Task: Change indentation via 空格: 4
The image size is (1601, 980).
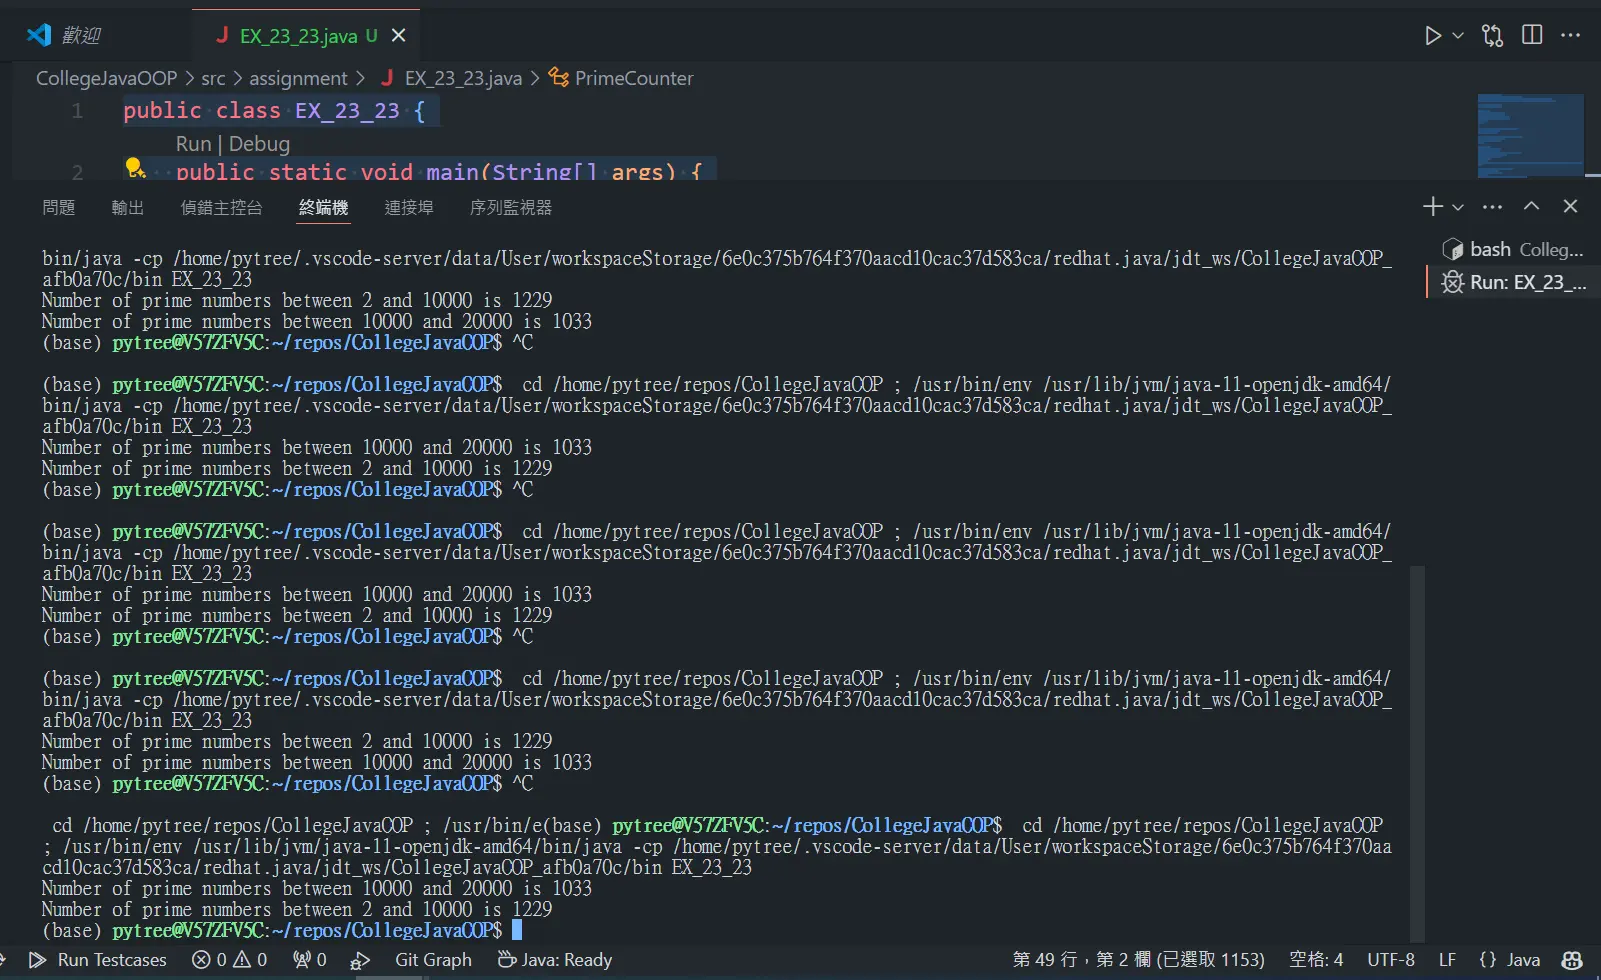Action: [x=1316, y=960]
